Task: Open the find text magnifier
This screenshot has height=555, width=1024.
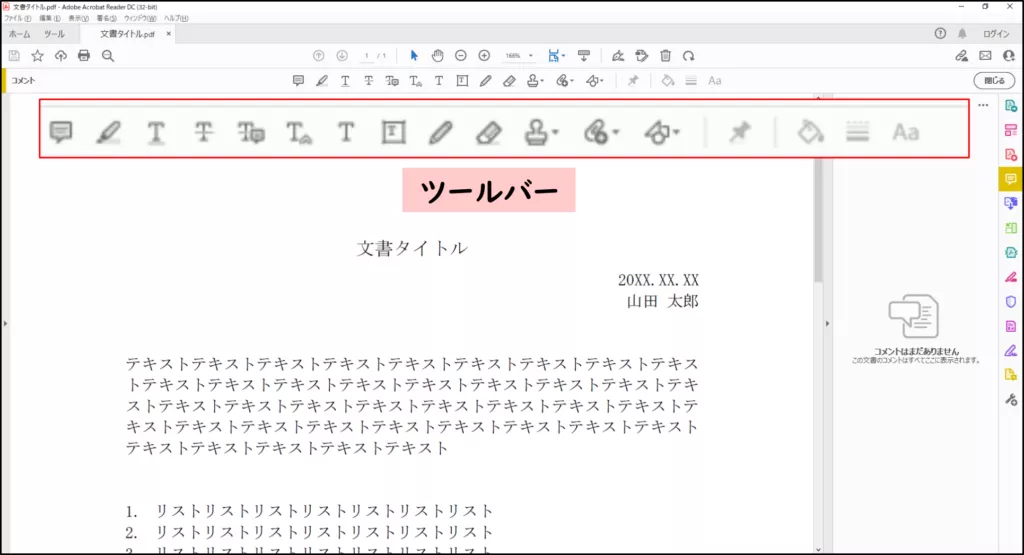Action: (x=108, y=56)
